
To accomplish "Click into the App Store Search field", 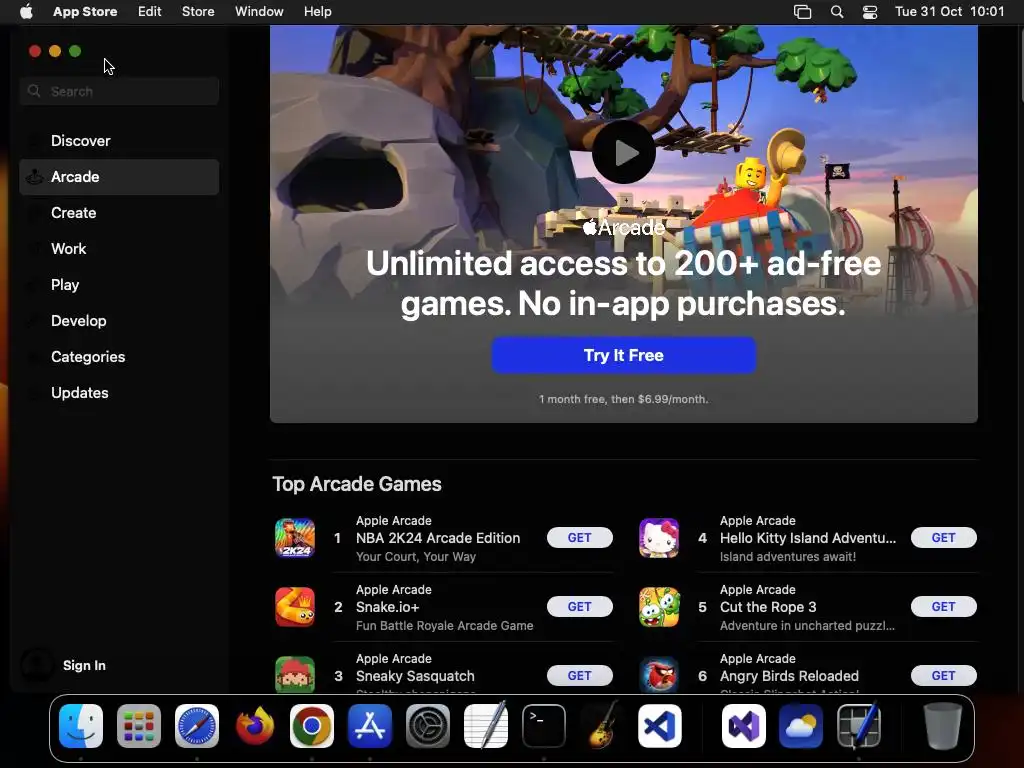I will (x=120, y=91).
